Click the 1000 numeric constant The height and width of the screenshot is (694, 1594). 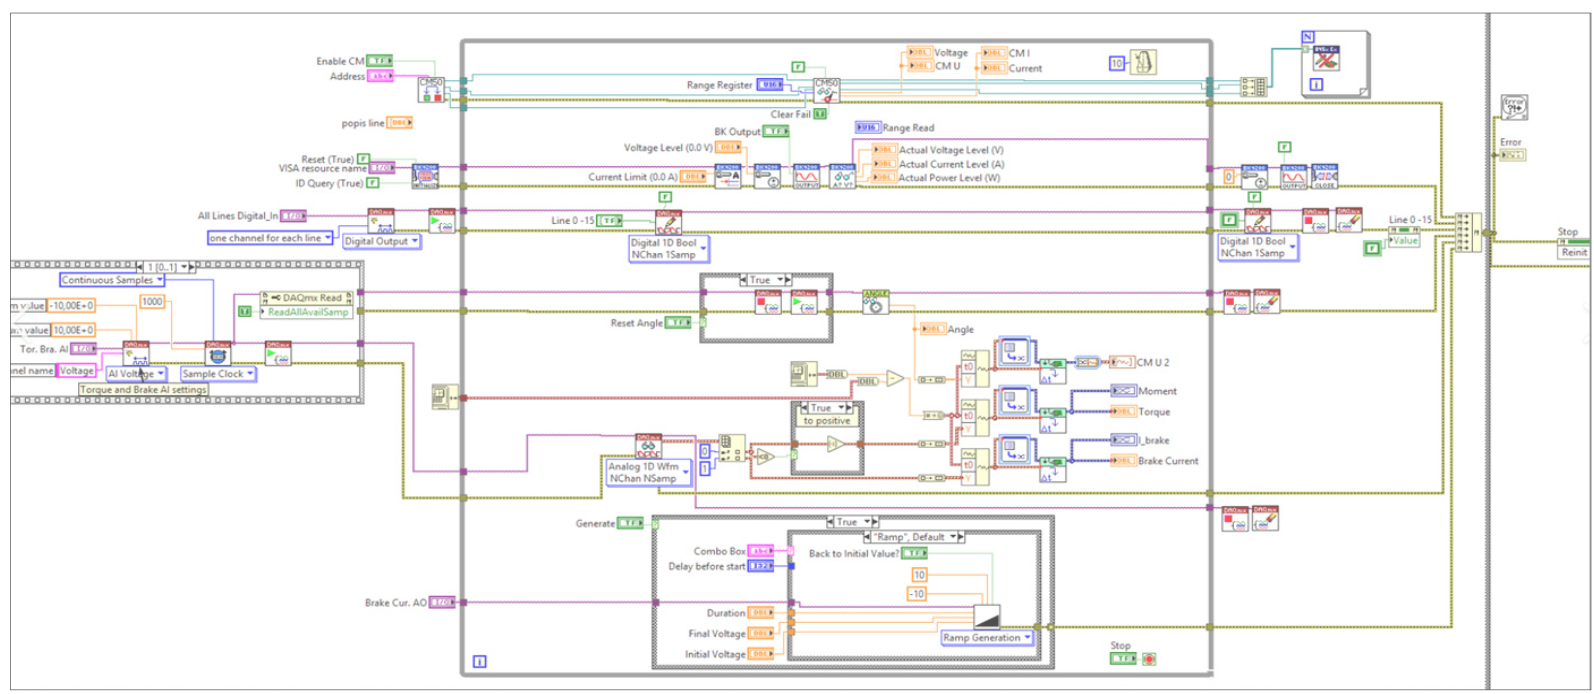[152, 301]
